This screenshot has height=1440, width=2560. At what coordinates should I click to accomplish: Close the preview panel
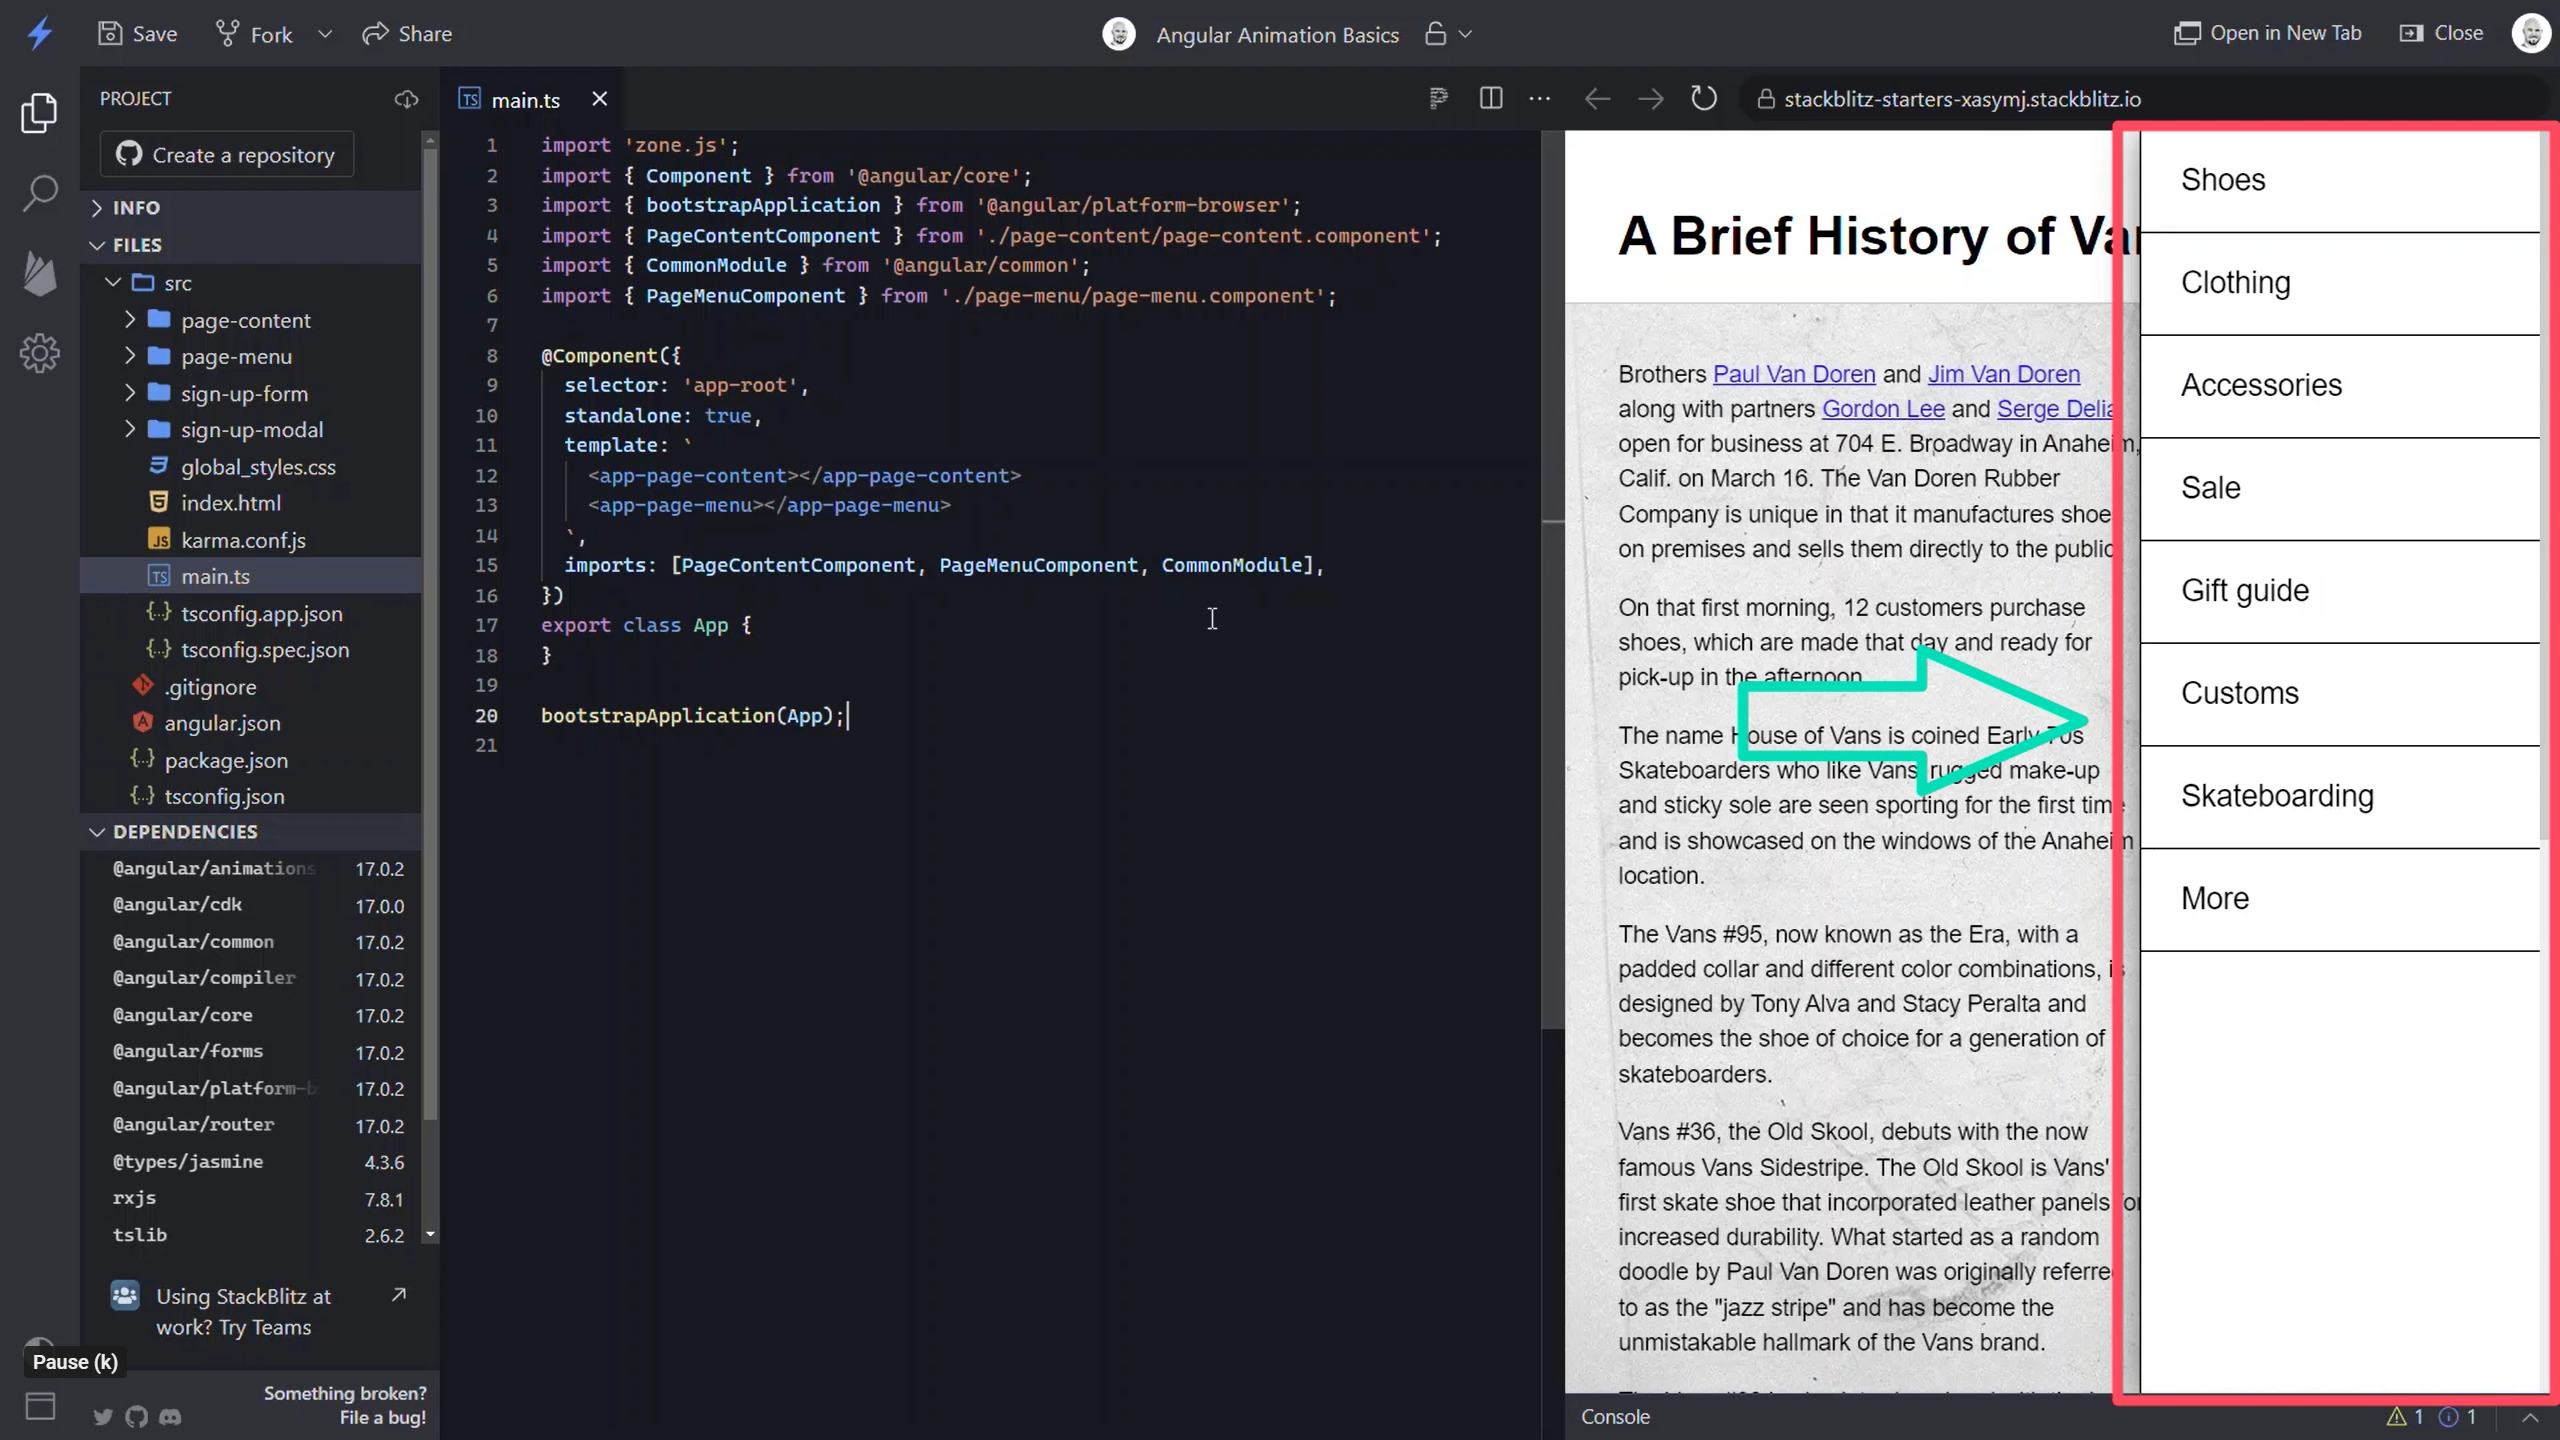[2441, 33]
